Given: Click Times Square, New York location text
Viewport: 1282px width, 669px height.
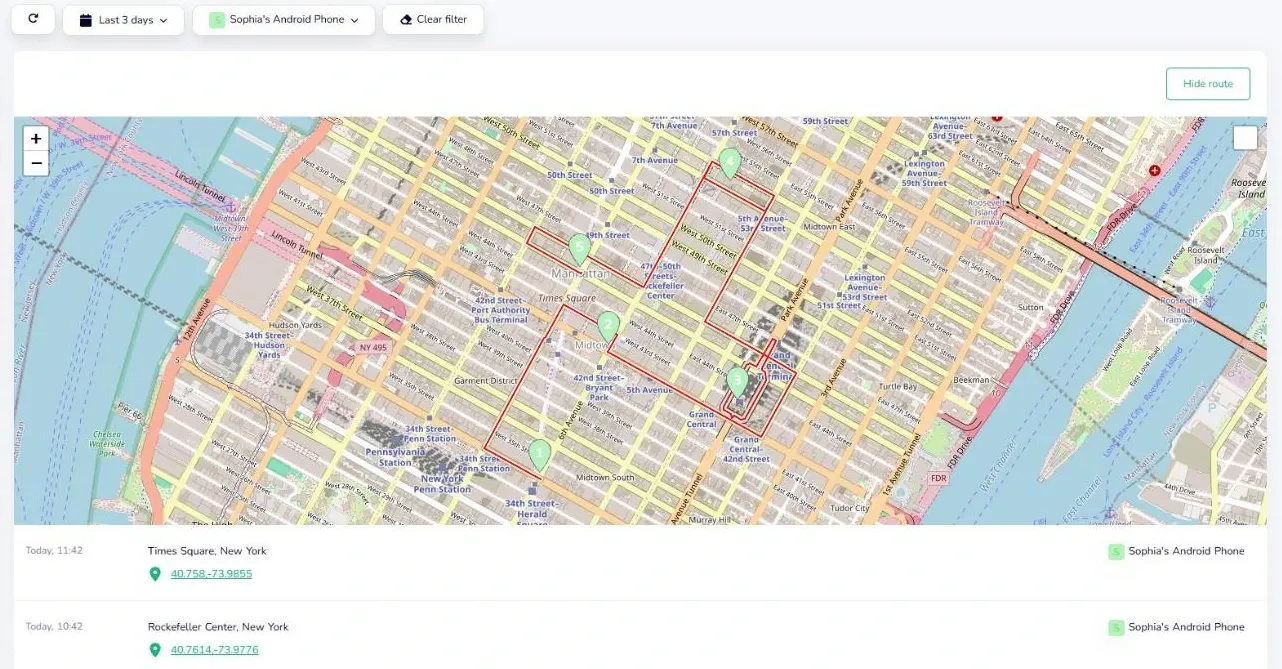Looking at the screenshot, I should click(x=207, y=551).
